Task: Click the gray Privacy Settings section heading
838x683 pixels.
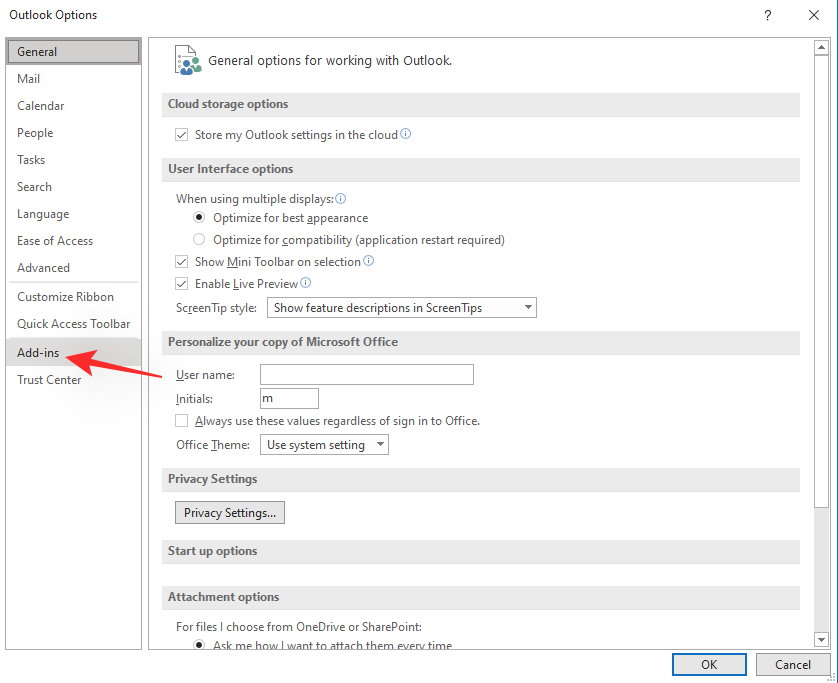Action: [x=480, y=479]
